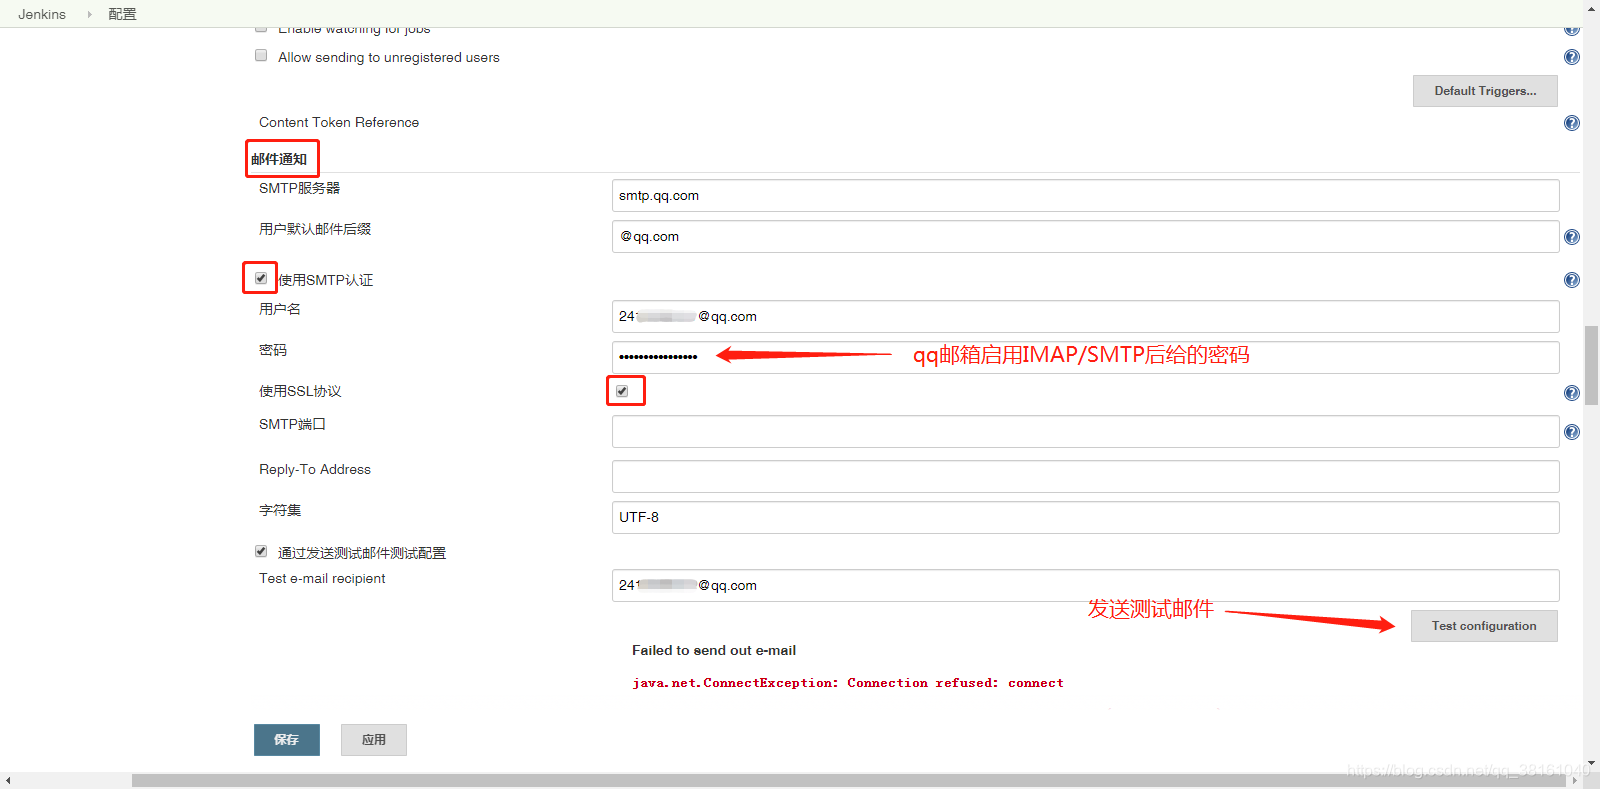Viewport: 1600px width, 789px height.
Task: Click the Content Token Reference label
Action: click(339, 122)
